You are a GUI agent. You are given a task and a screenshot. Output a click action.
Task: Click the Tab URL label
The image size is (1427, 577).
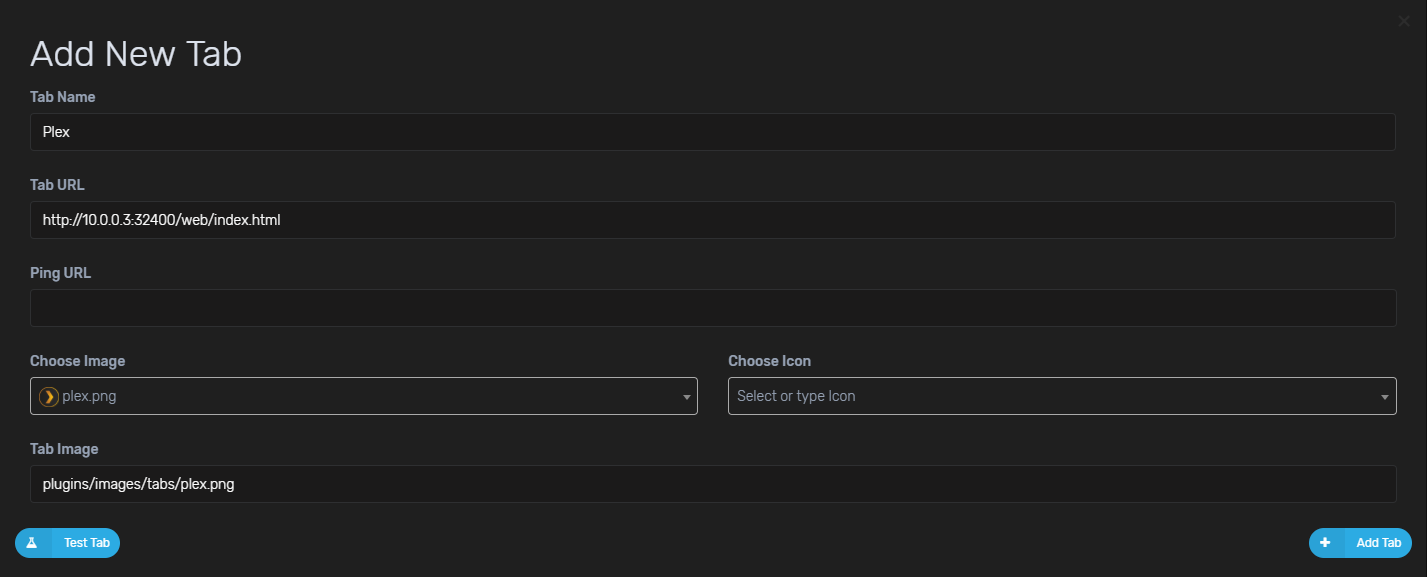tap(58, 185)
